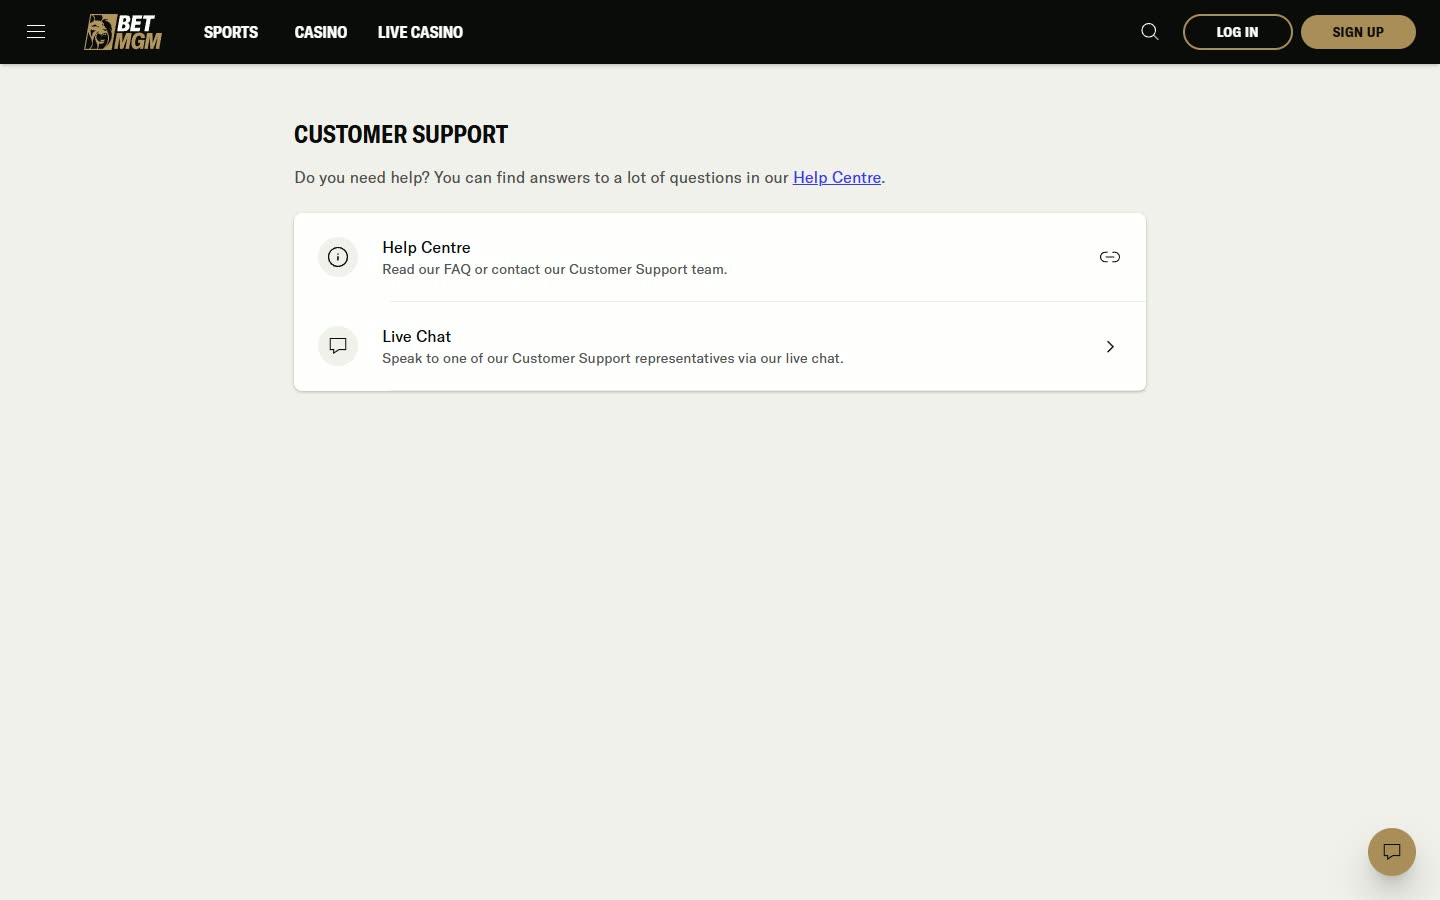Open the hamburger menu

36,32
